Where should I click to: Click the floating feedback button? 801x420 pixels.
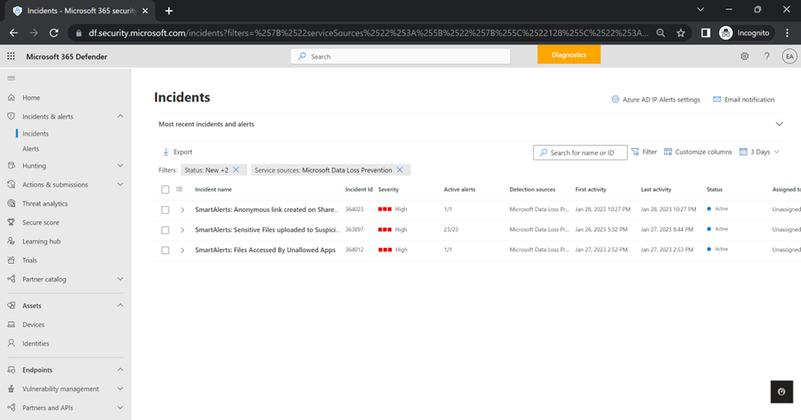(x=782, y=392)
